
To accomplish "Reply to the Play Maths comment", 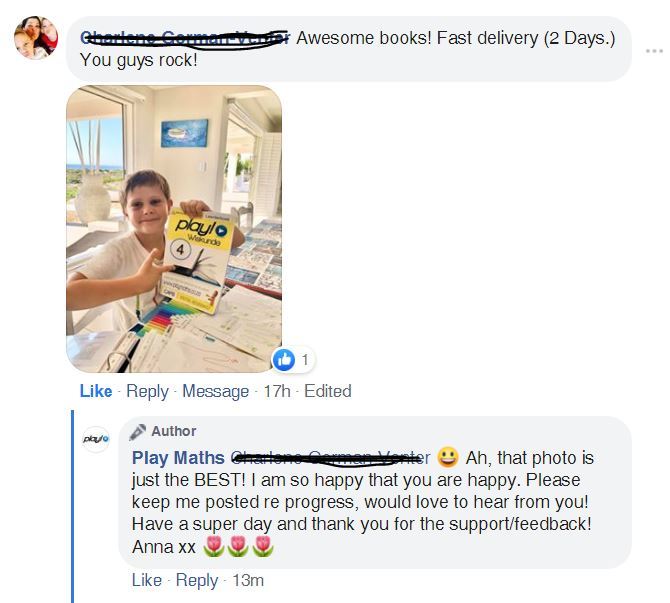I will pos(197,581).
